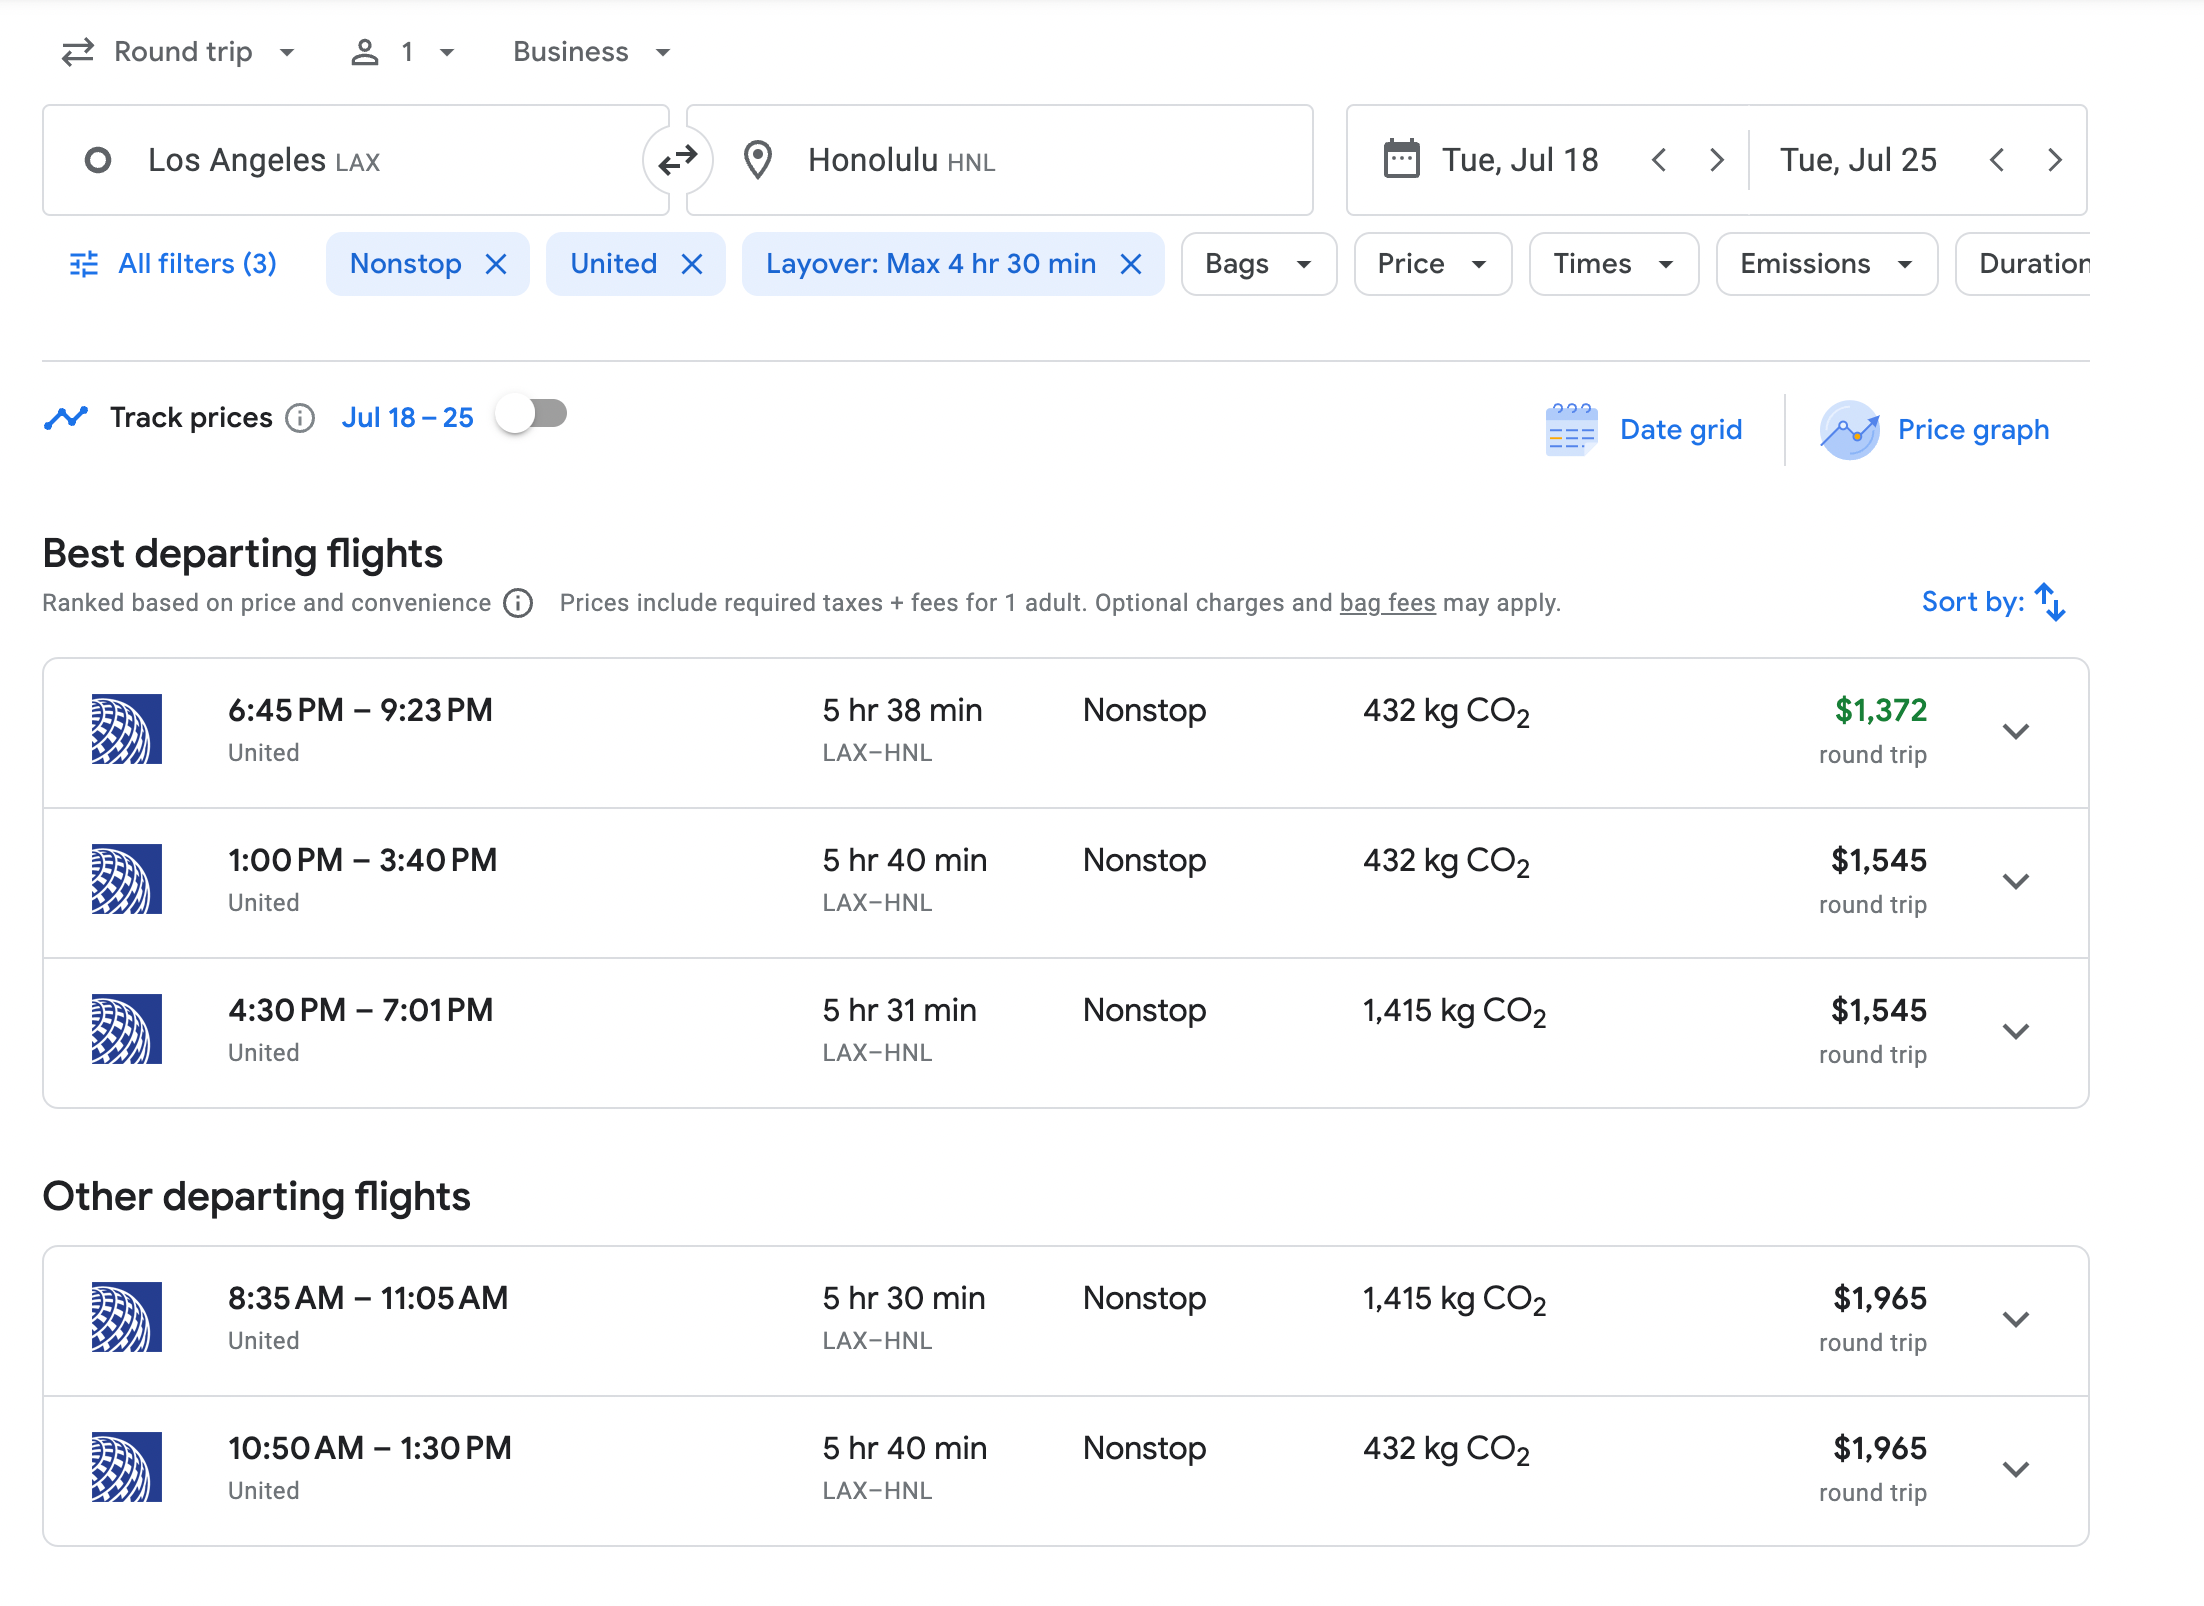The height and width of the screenshot is (1606, 2204).
Task: Open the Date grid view
Action: point(1645,430)
